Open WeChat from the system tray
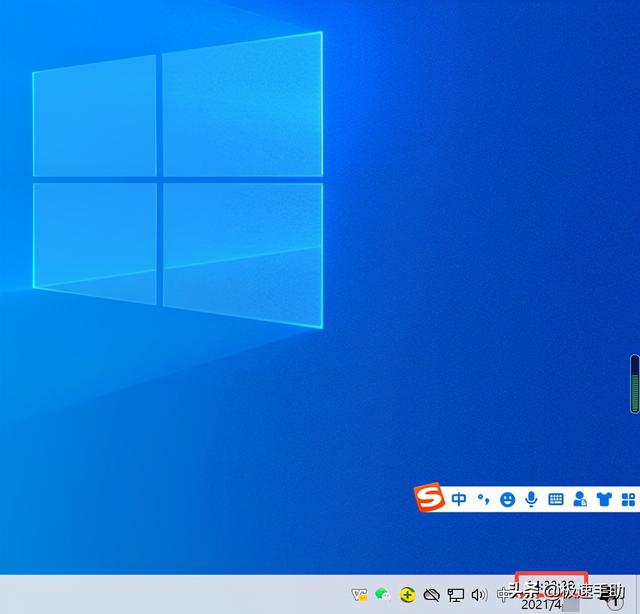This screenshot has width=640, height=614. [382, 594]
